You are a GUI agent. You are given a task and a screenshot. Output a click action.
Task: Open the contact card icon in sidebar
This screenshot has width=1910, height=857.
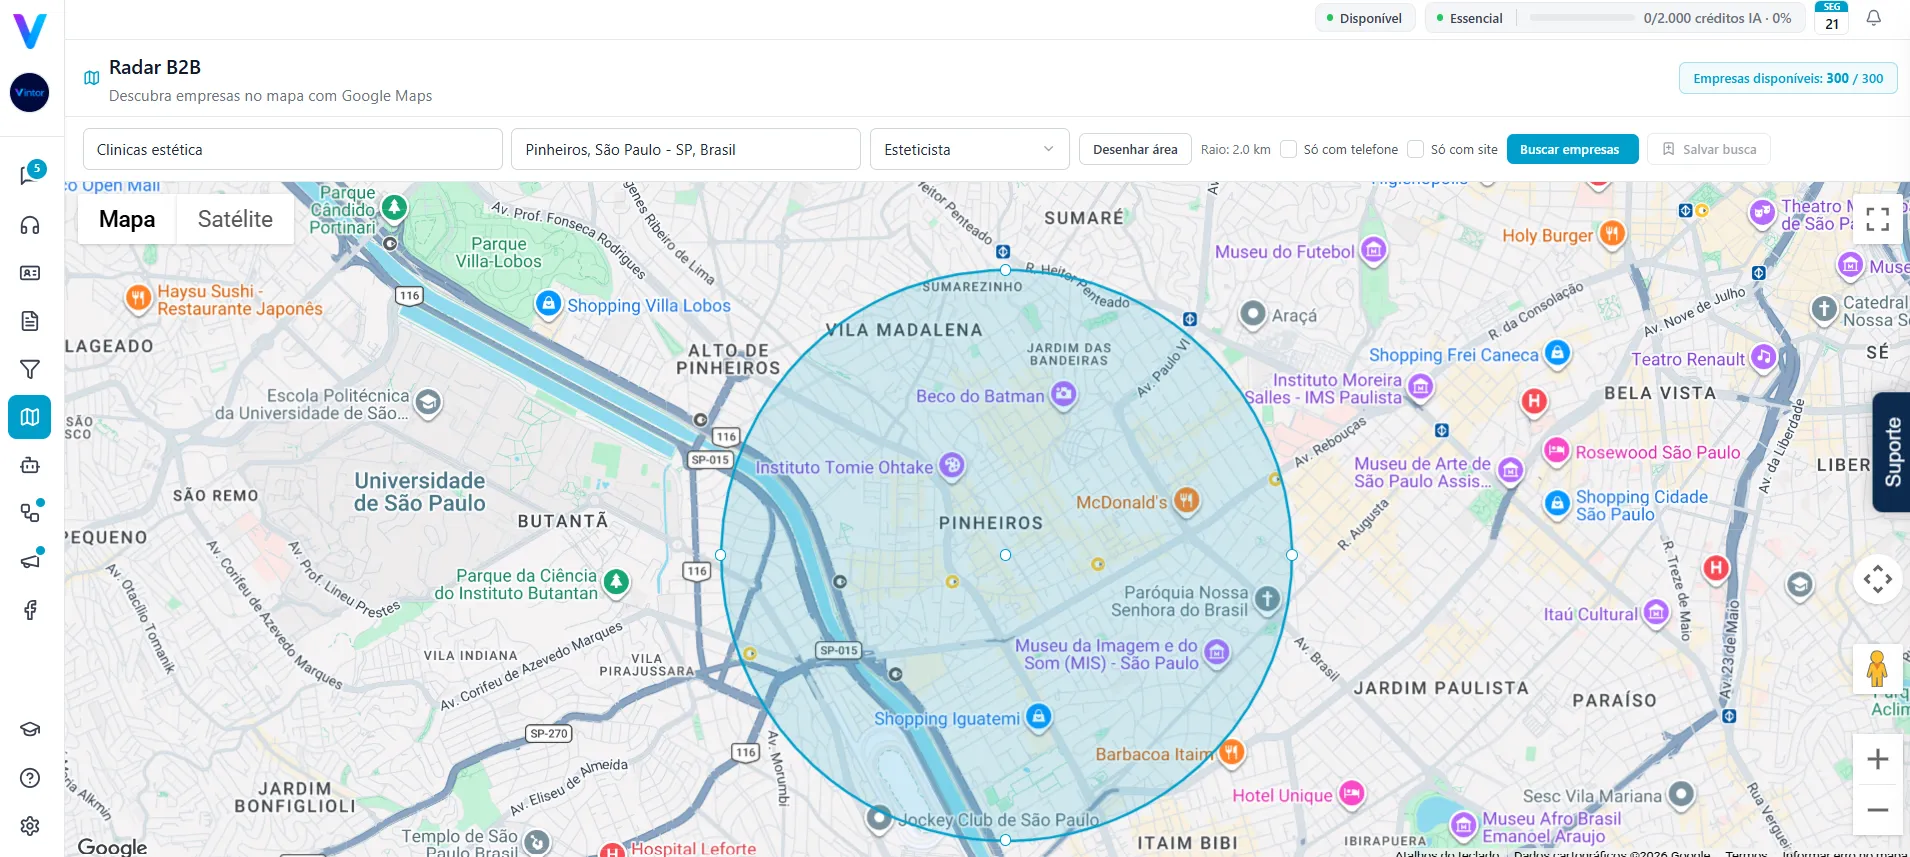tap(30, 273)
